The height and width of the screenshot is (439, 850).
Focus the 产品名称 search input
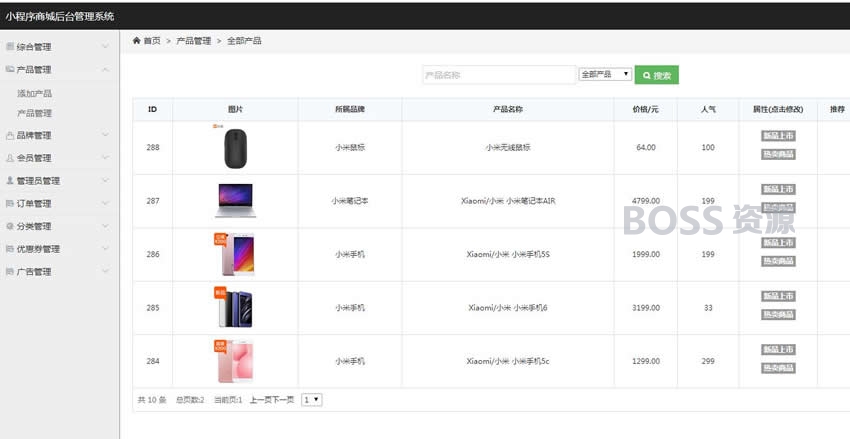[x=499, y=75]
